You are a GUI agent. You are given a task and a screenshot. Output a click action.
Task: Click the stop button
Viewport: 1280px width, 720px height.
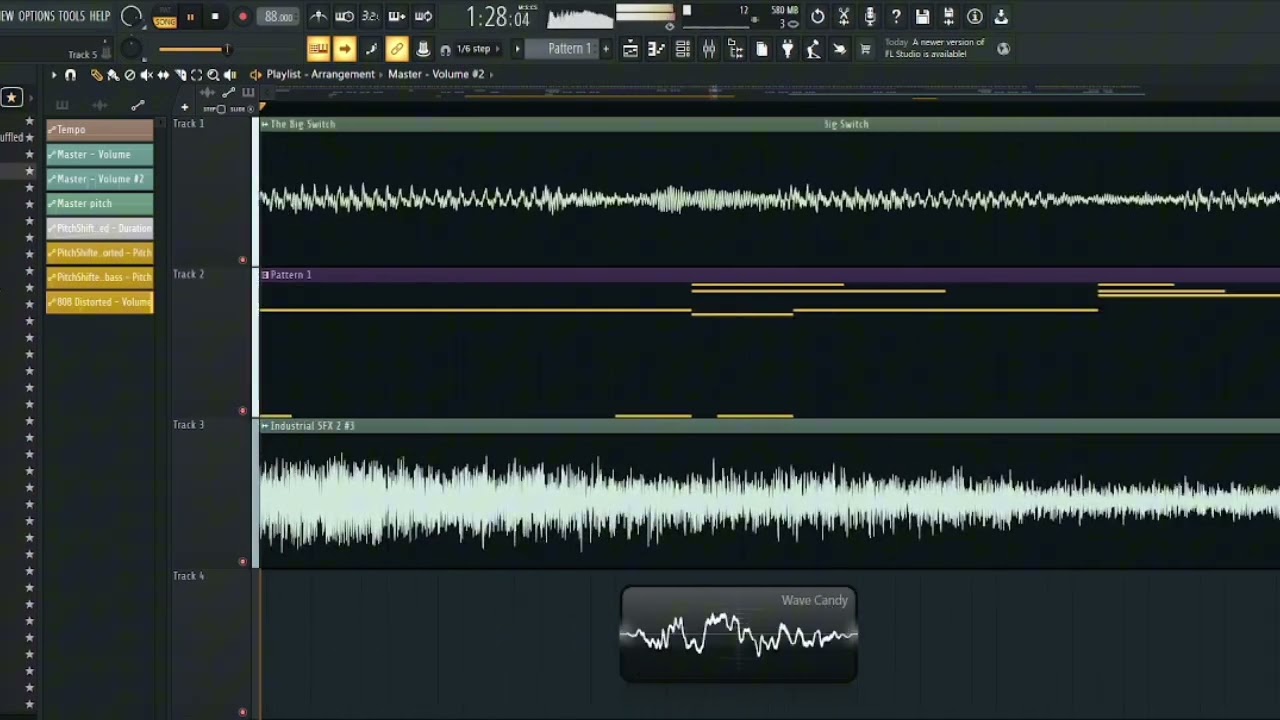pyautogui.click(x=215, y=17)
